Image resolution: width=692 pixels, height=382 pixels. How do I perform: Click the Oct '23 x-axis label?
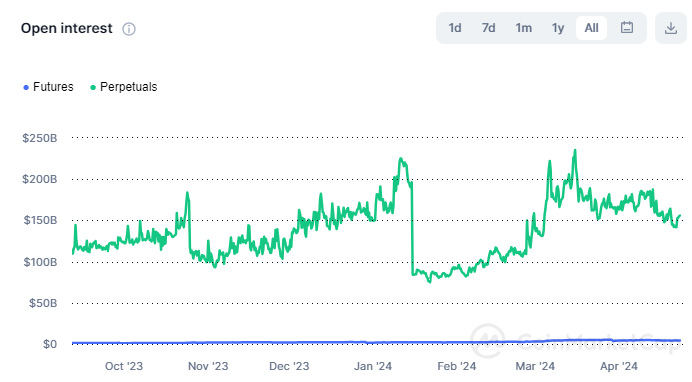click(x=124, y=366)
